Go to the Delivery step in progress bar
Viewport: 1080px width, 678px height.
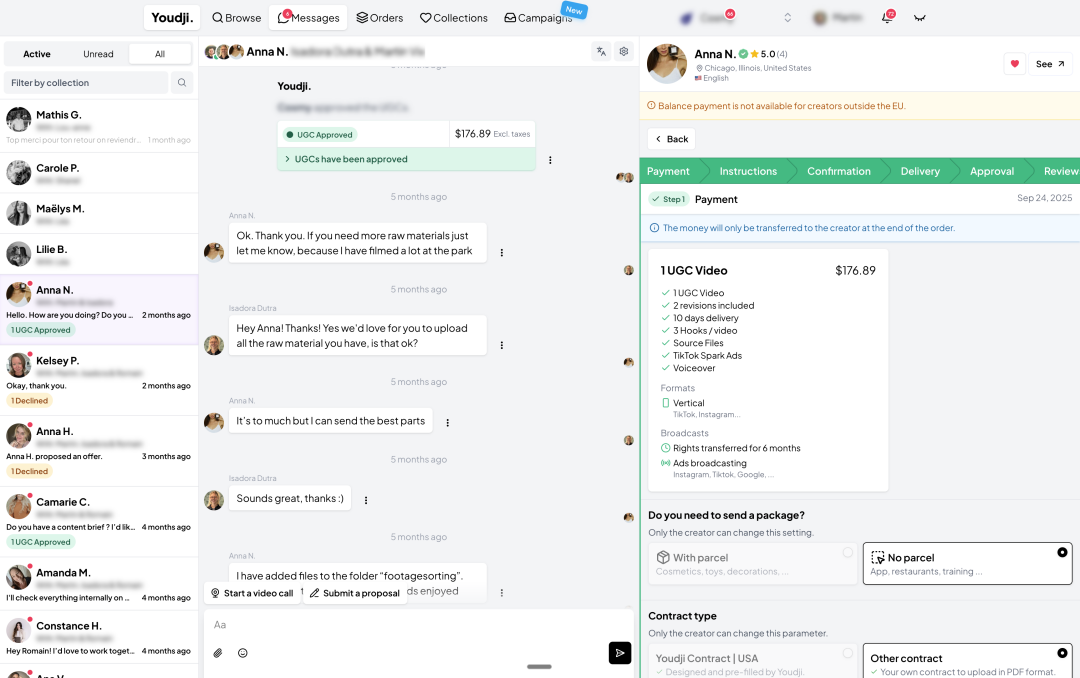coord(919,171)
